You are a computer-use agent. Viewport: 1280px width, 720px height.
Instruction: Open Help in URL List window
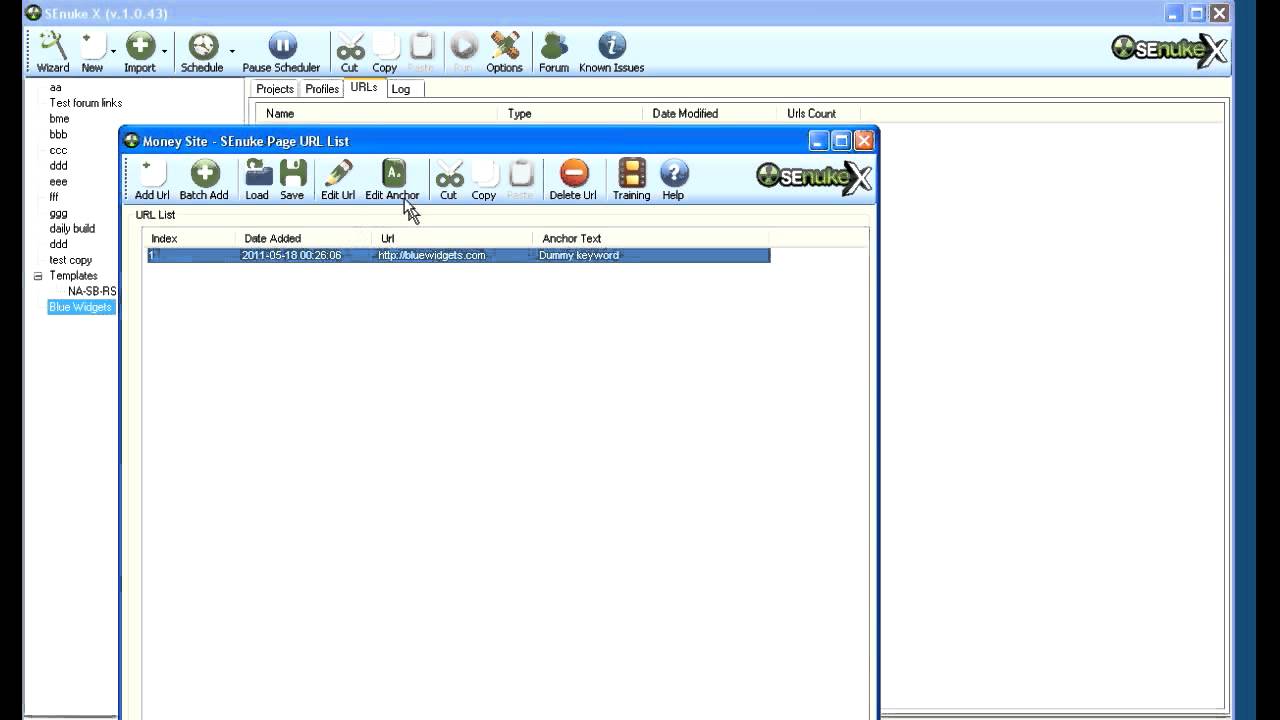click(673, 180)
